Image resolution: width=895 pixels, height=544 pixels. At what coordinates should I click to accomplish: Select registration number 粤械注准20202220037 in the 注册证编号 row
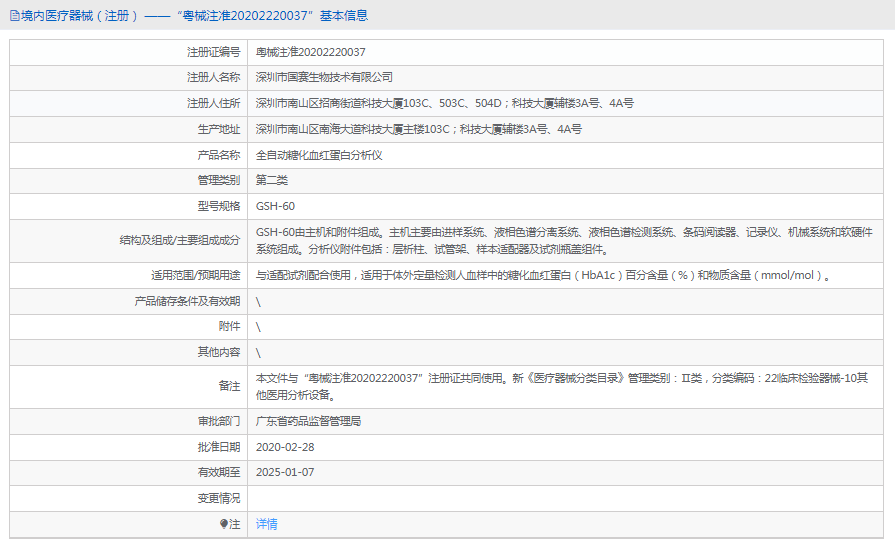coord(311,52)
